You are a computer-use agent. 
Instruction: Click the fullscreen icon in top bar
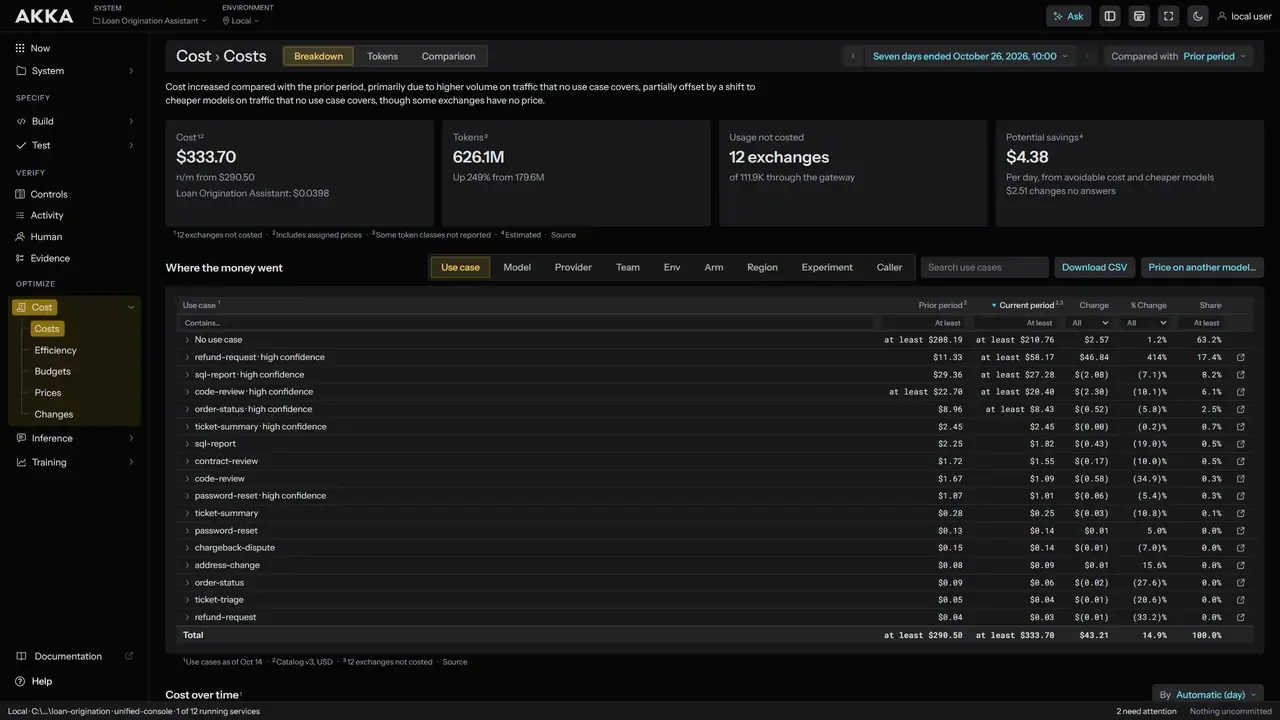[x=1168, y=16]
